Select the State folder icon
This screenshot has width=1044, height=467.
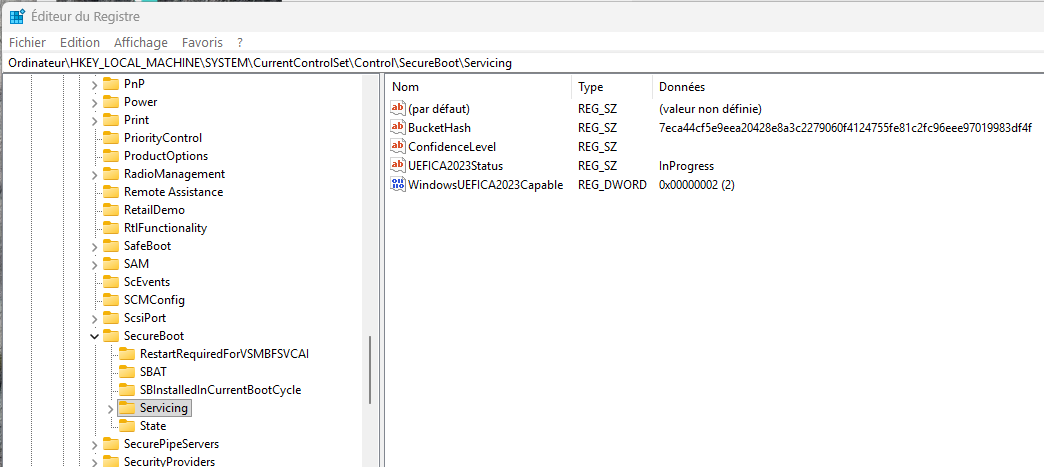click(x=127, y=425)
